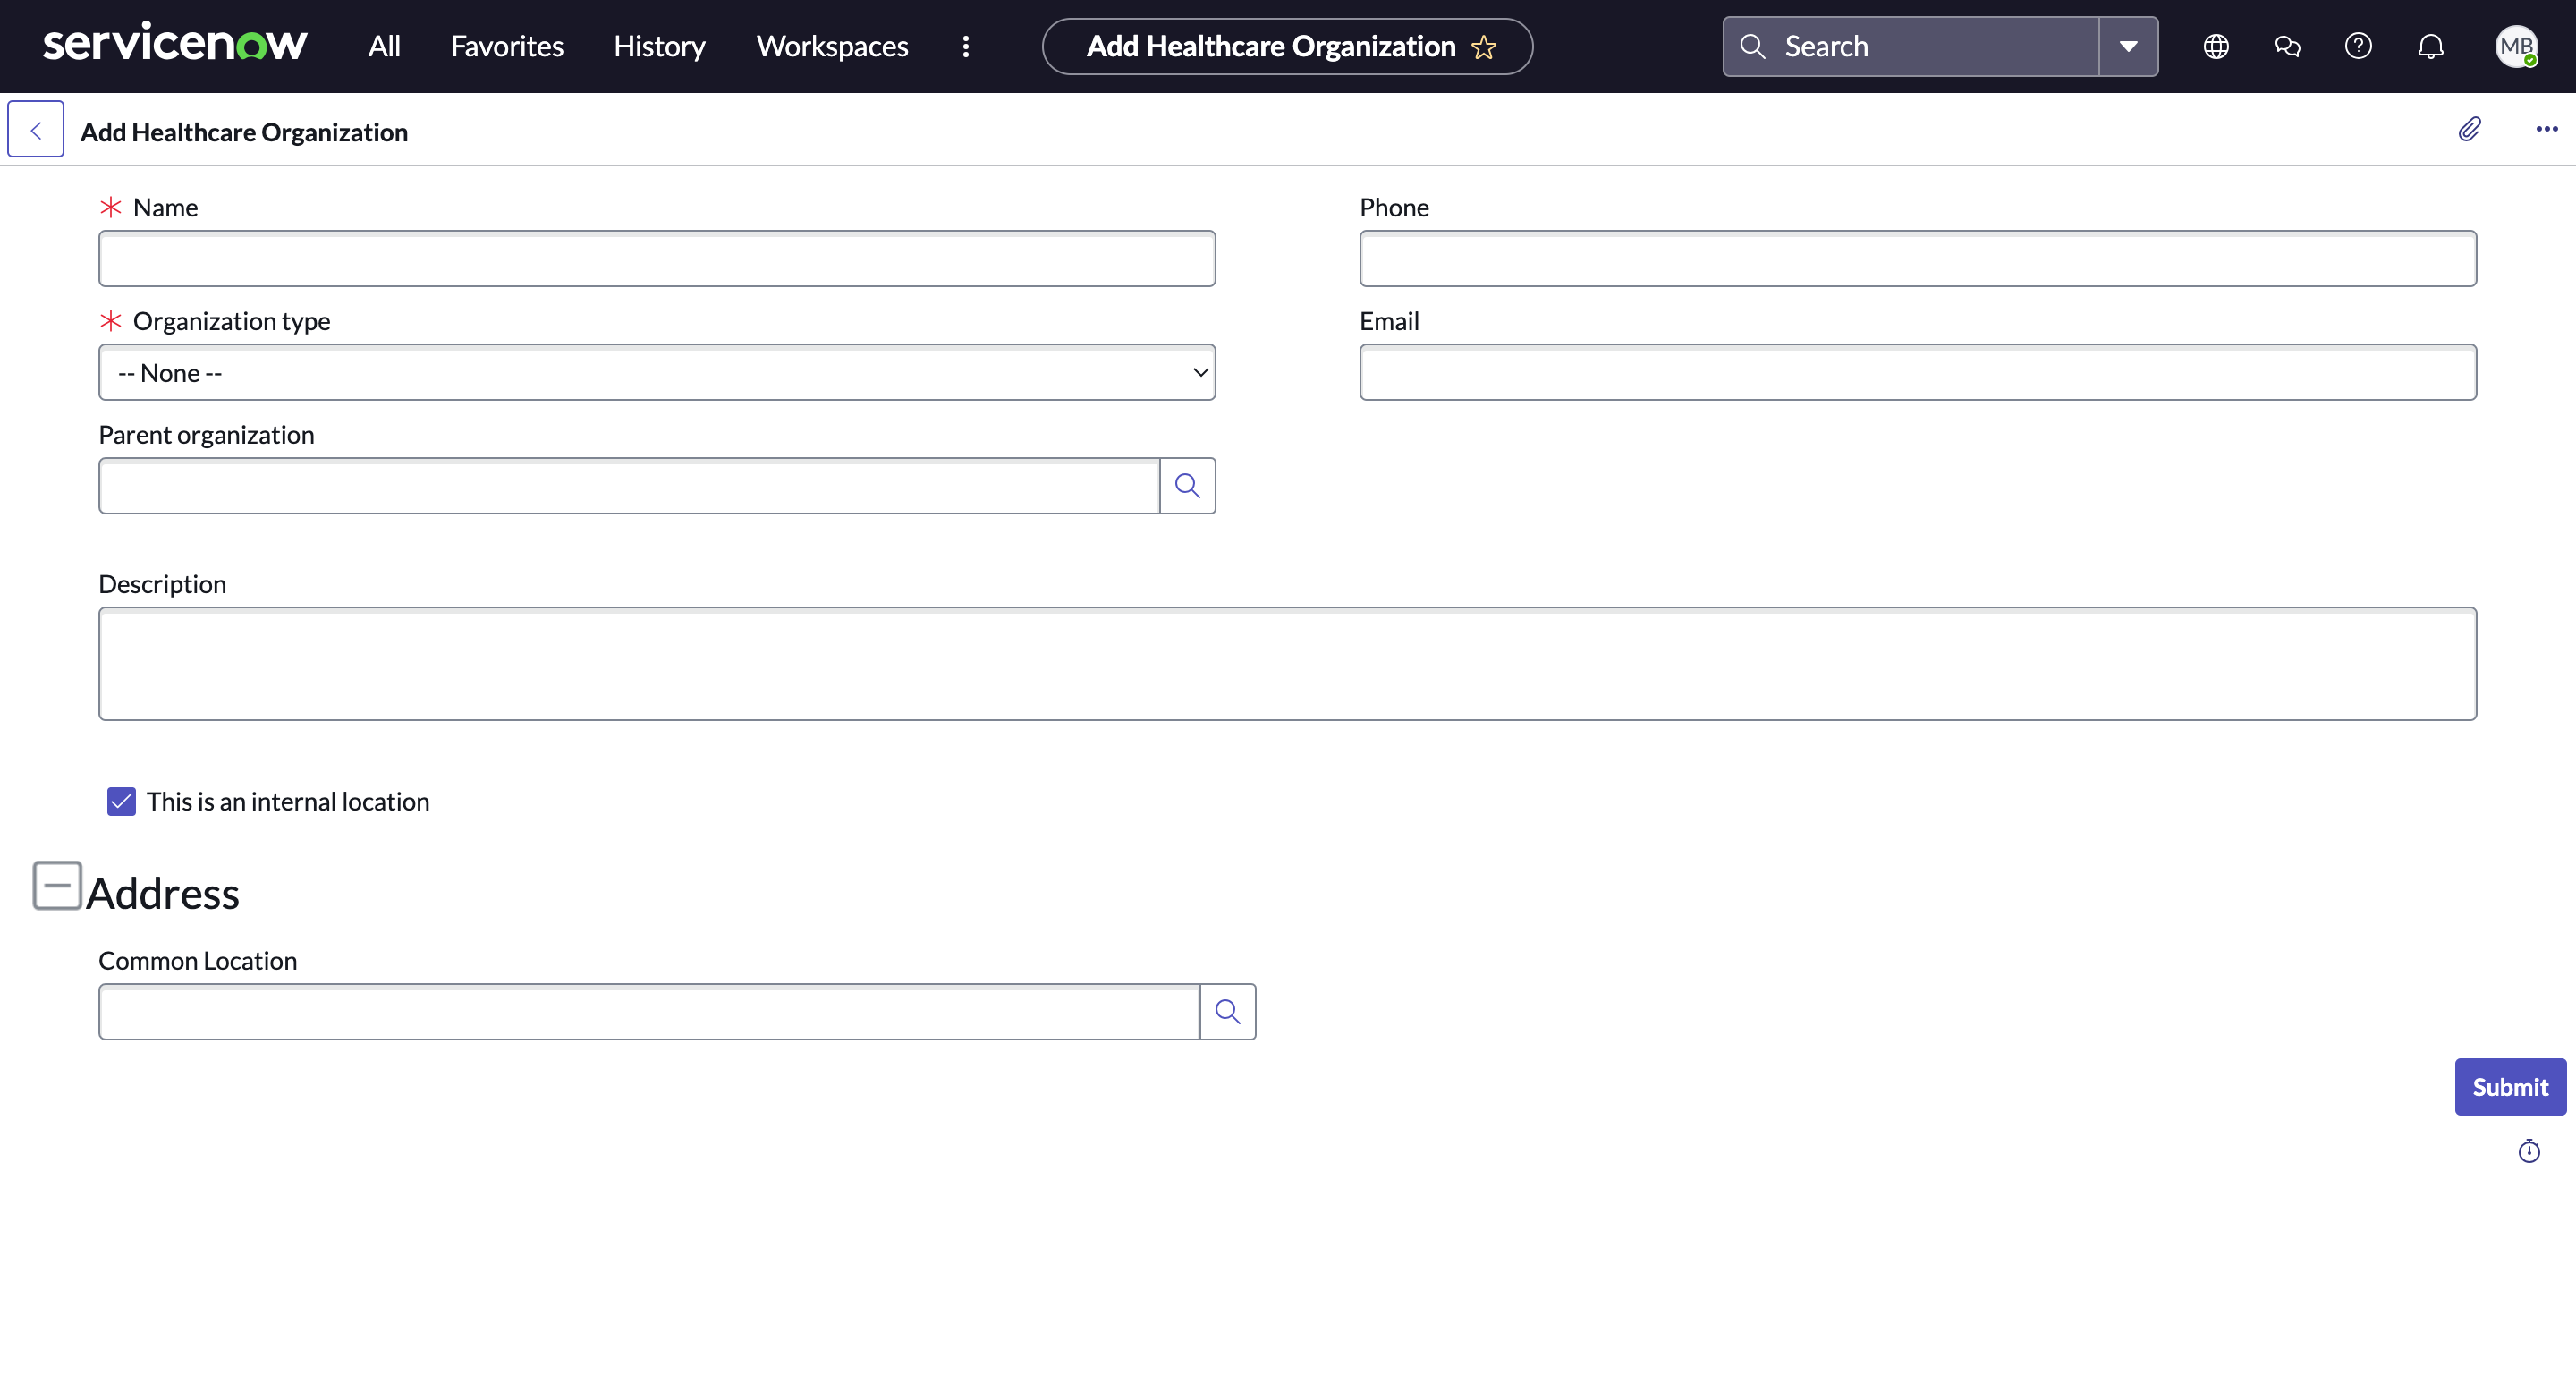Open the All menu

(x=384, y=47)
